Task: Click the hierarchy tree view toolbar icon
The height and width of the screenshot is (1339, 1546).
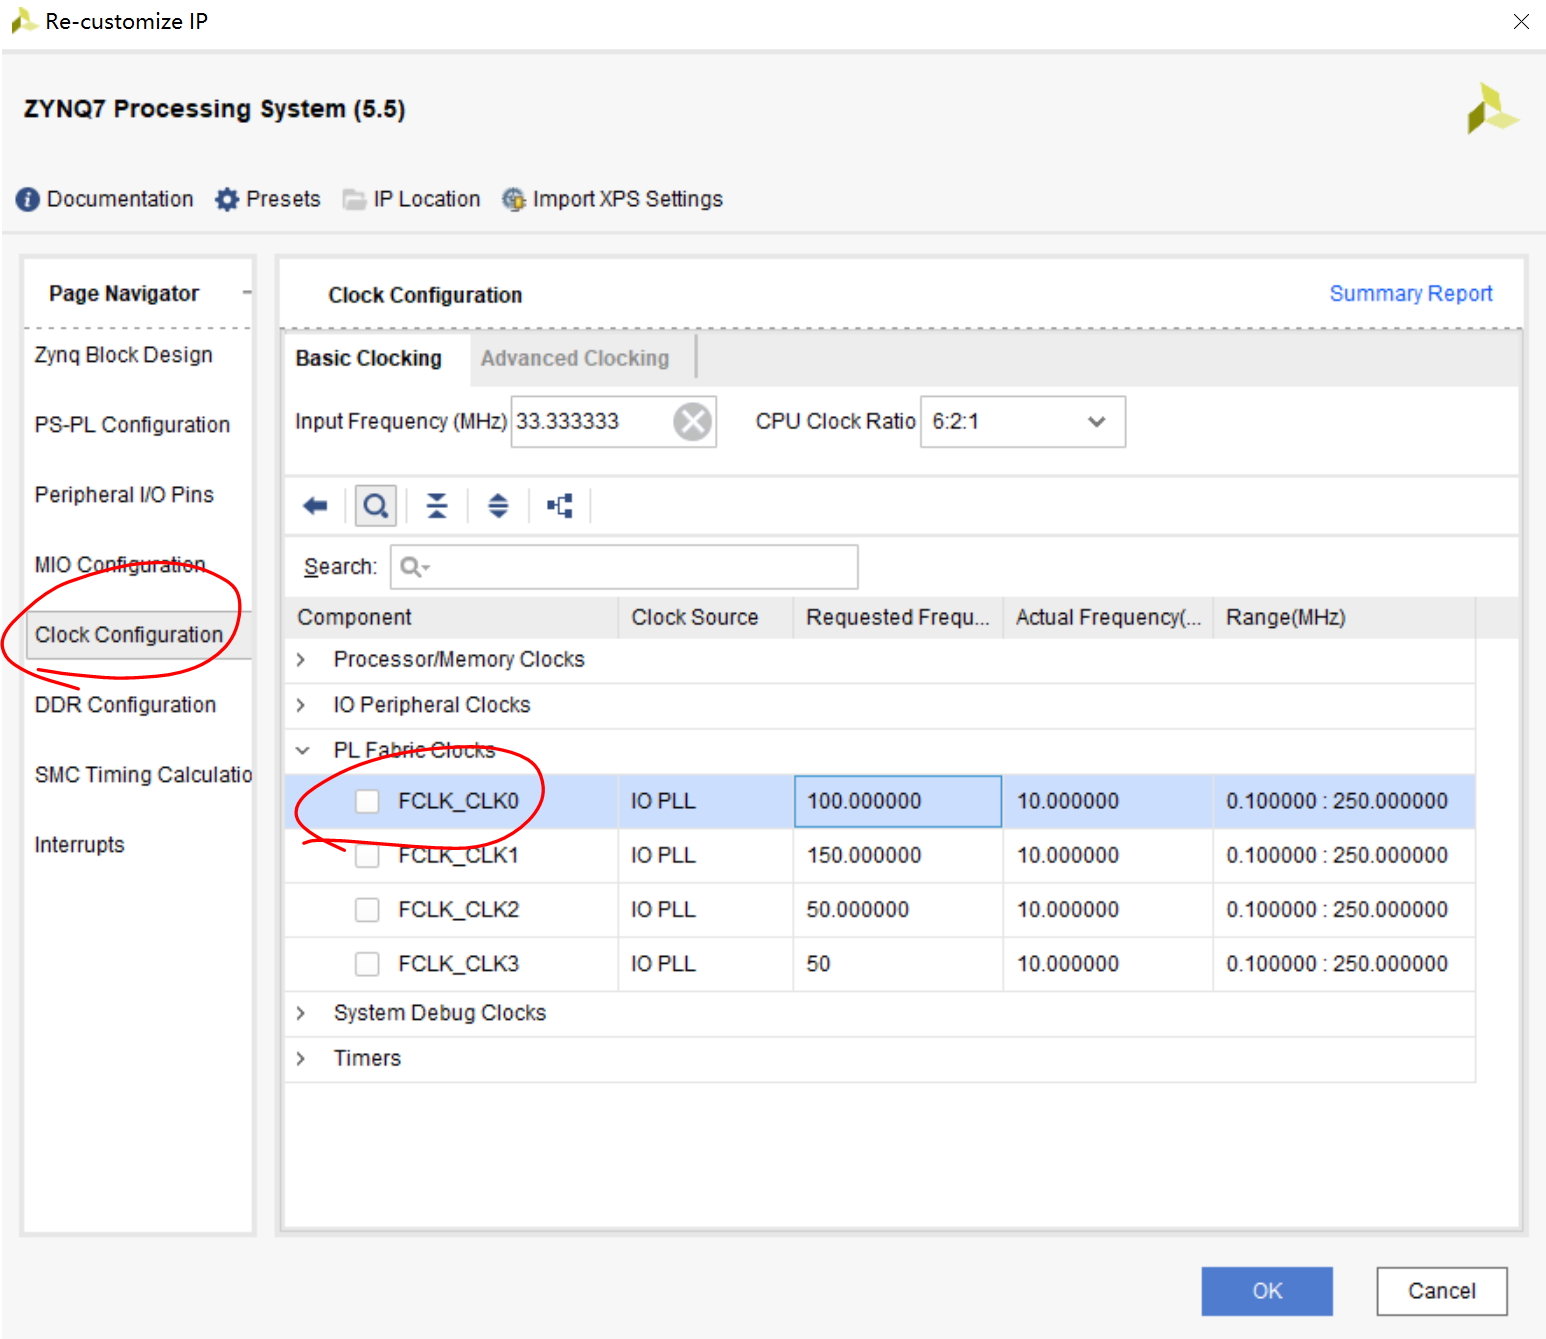Action: tap(560, 506)
